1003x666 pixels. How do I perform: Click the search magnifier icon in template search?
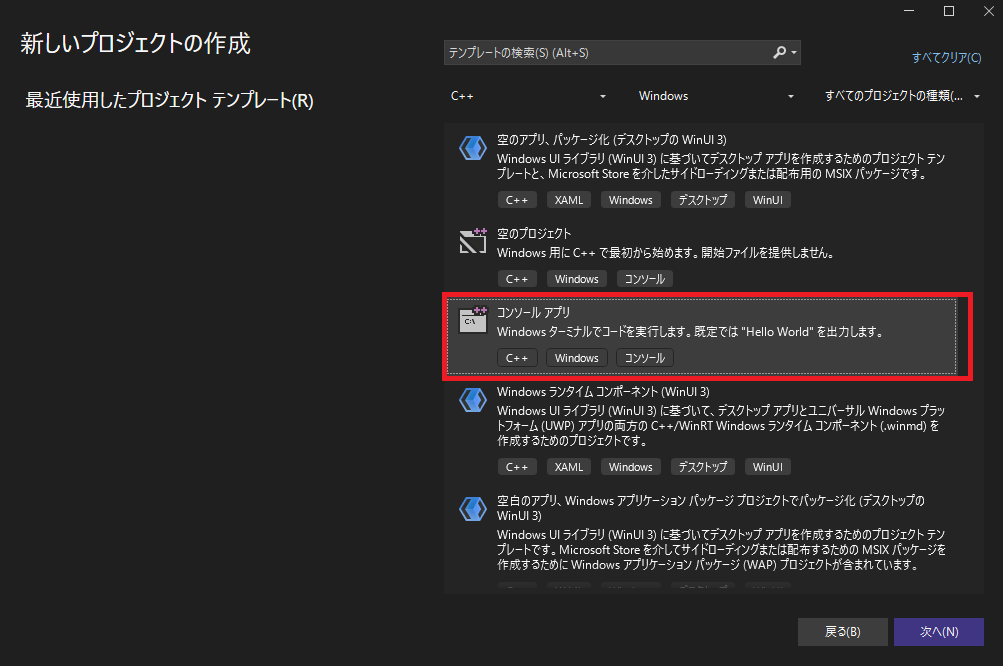pos(780,52)
